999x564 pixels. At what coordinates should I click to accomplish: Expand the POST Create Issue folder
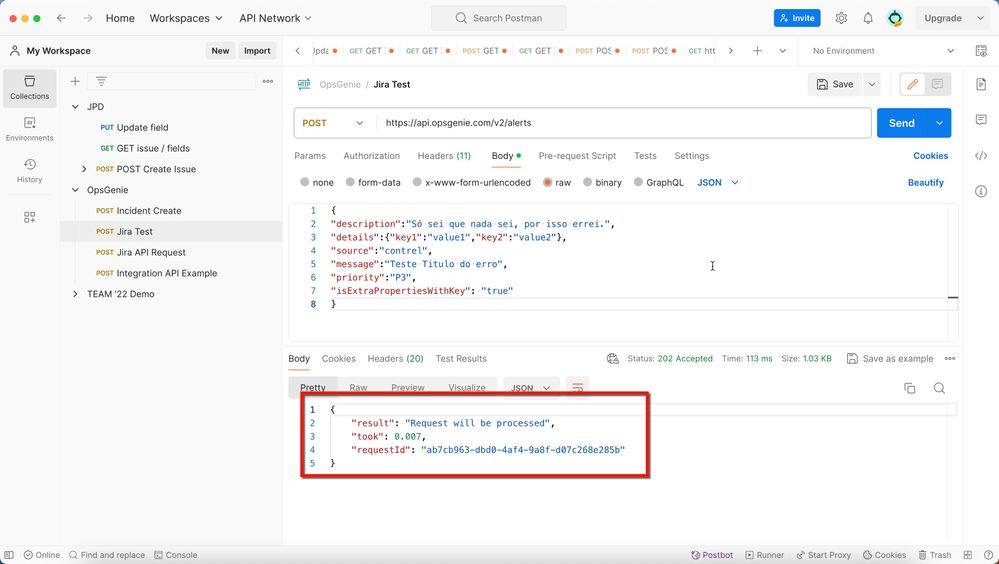(84, 169)
